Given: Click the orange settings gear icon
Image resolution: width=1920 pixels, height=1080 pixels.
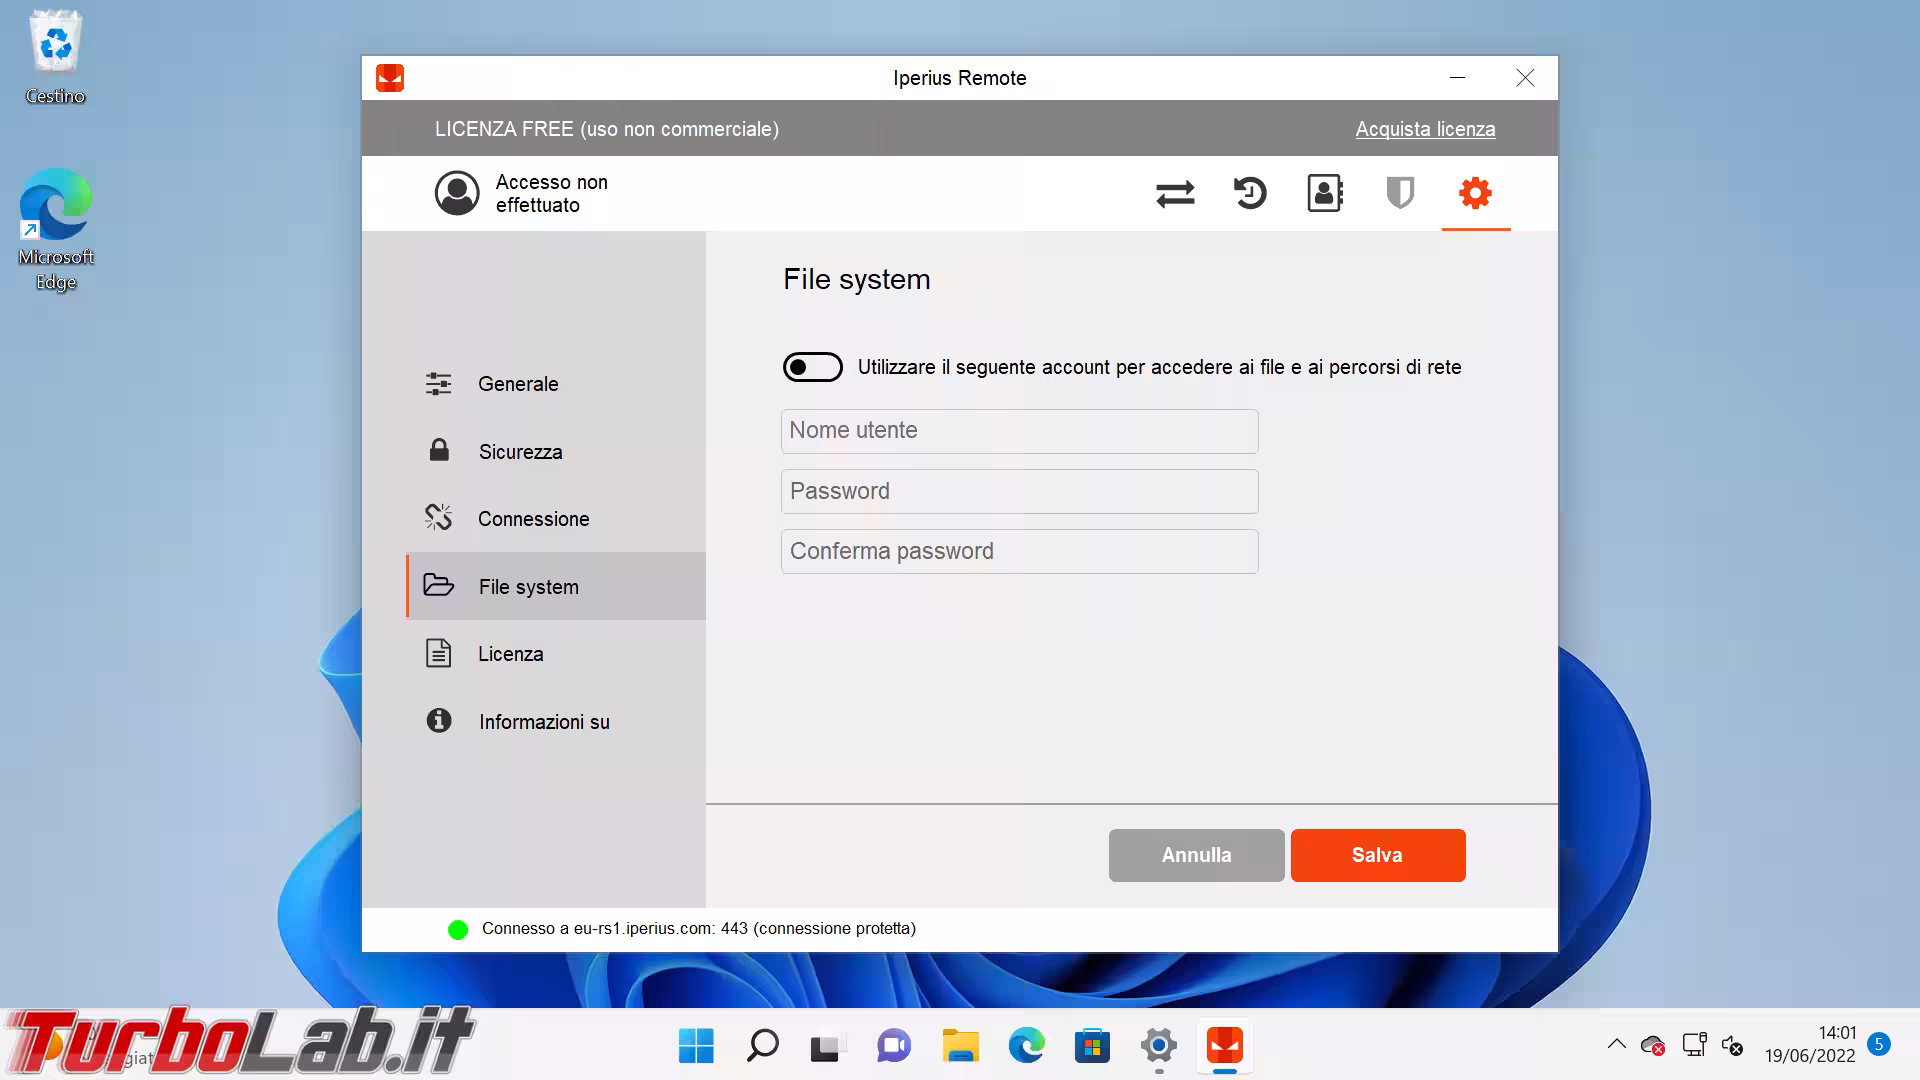Looking at the screenshot, I should pos(1475,193).
